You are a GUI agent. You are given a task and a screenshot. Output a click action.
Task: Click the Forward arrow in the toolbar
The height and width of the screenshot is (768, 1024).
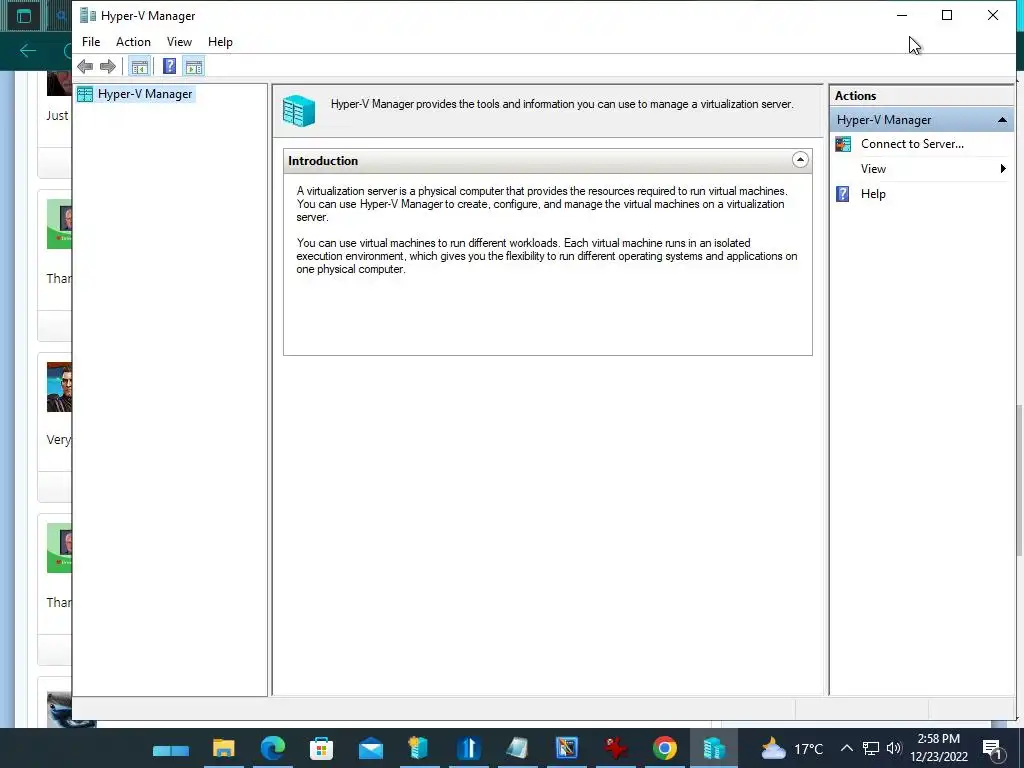coord(108,66)
